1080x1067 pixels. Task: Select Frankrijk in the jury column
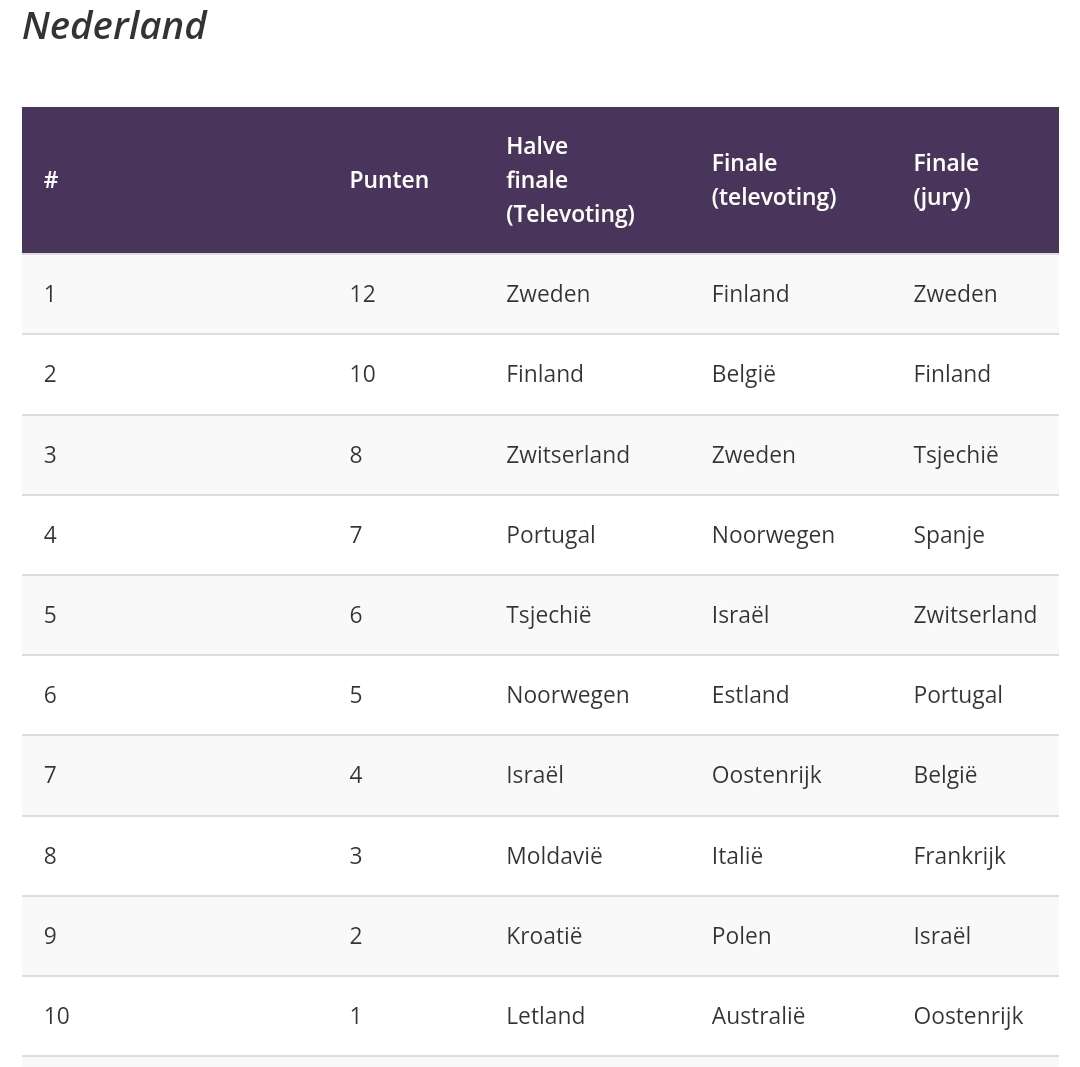click(959, 856)
